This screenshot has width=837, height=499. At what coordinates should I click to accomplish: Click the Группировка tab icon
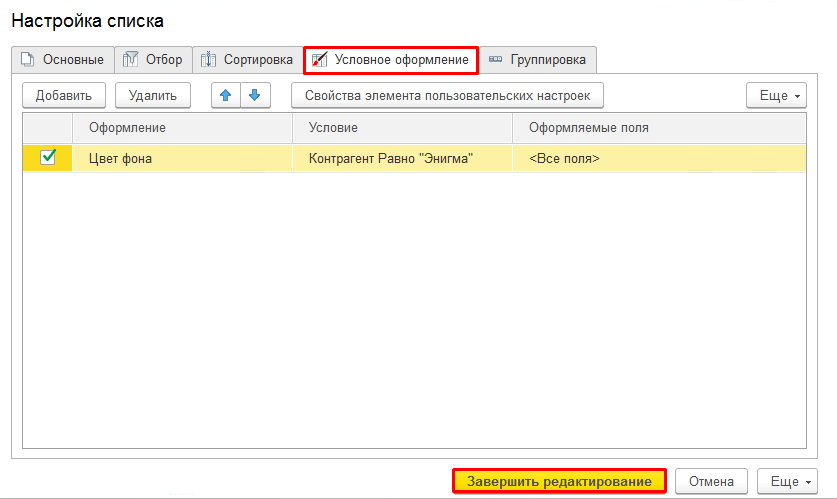496,60
